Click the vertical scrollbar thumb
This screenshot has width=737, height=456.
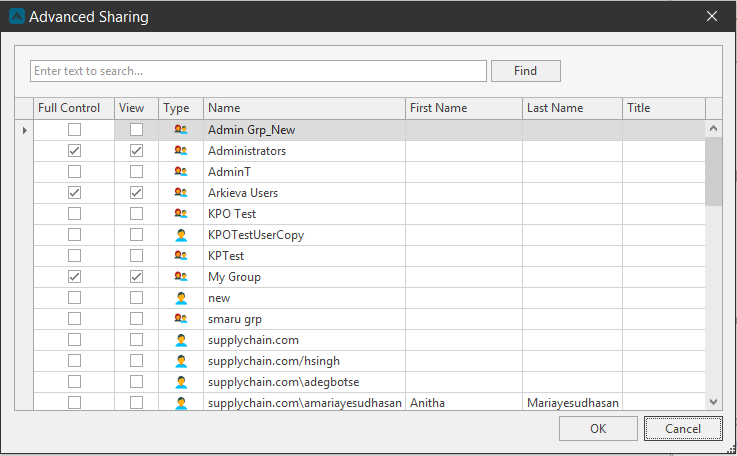point(713,172)
